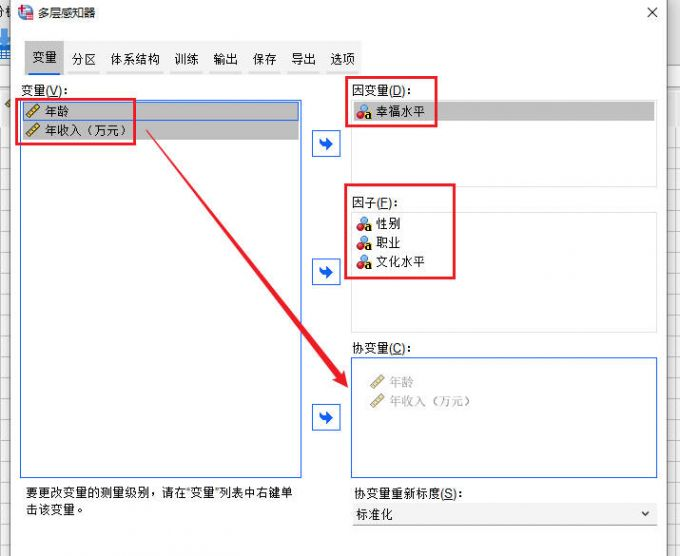Click the nominal icon next to 性别
The height and width of the screenshot is (556, 680).
(x=364, y=224)
